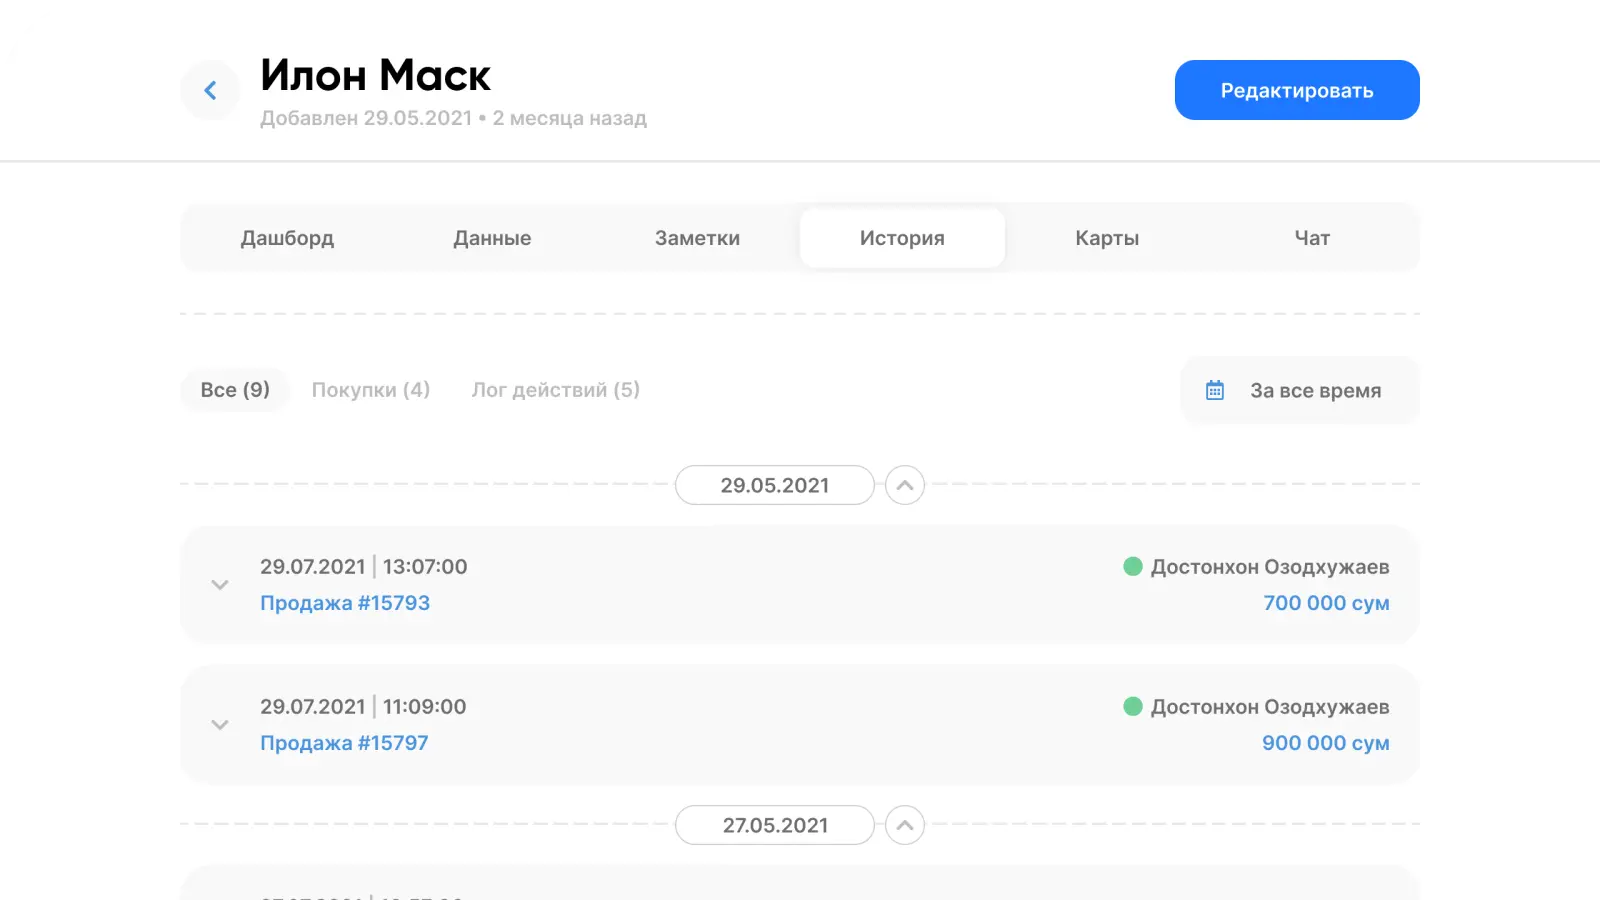Image resolution: width=1600 pixels, height=900 pixels.
Task: Click the 29.05.2021 date pill
Action: point(775,485)
